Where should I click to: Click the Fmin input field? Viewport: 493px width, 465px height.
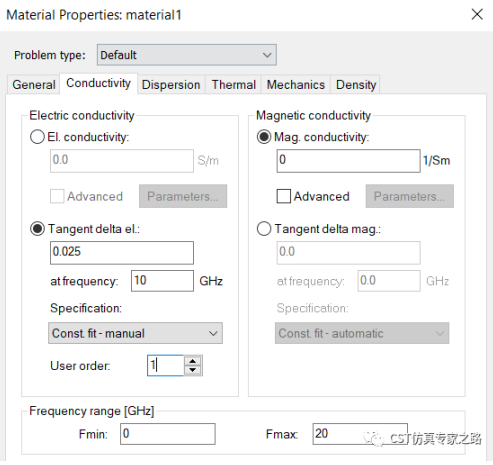coord(168,434)
